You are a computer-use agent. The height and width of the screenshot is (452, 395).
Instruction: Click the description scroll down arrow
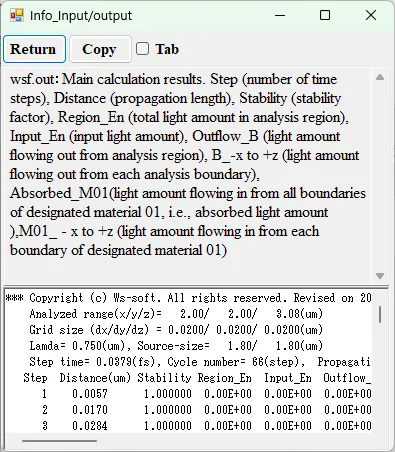380,276
